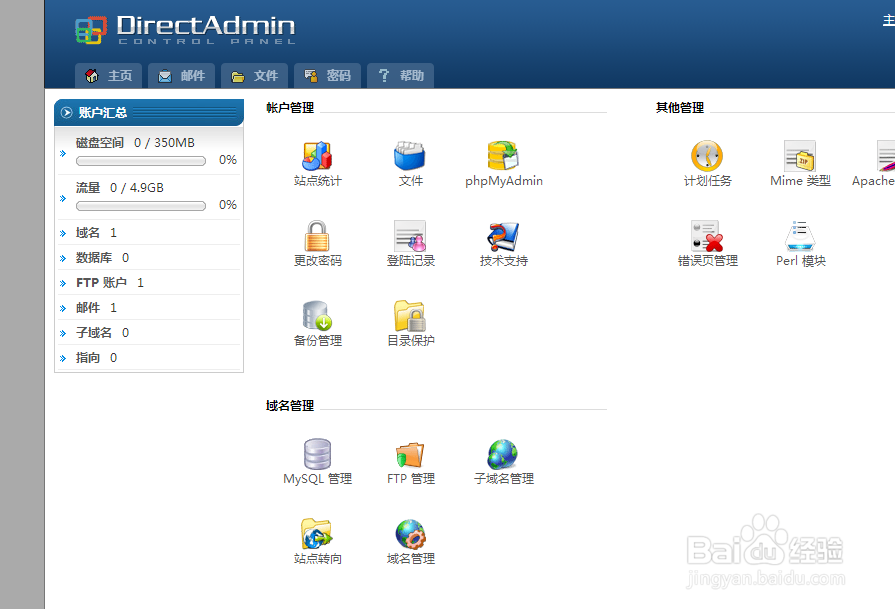Open 目录保护 directory protection icon
Image resolution: width=895 pixels, height=609 pixels.
click(x=409, y=316)
